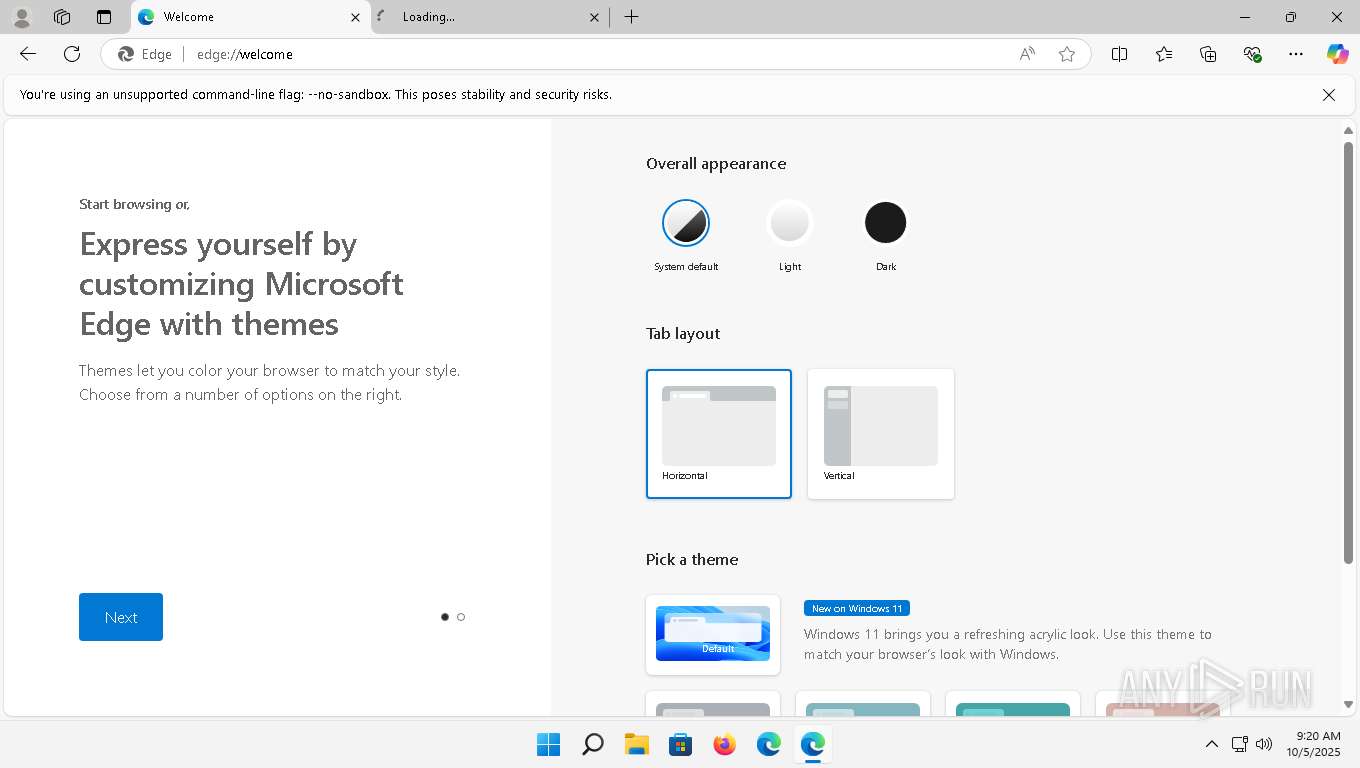Refresh the page
Image resolution: width=1360 pixels, height=768 pixels.
click(72, 54)
